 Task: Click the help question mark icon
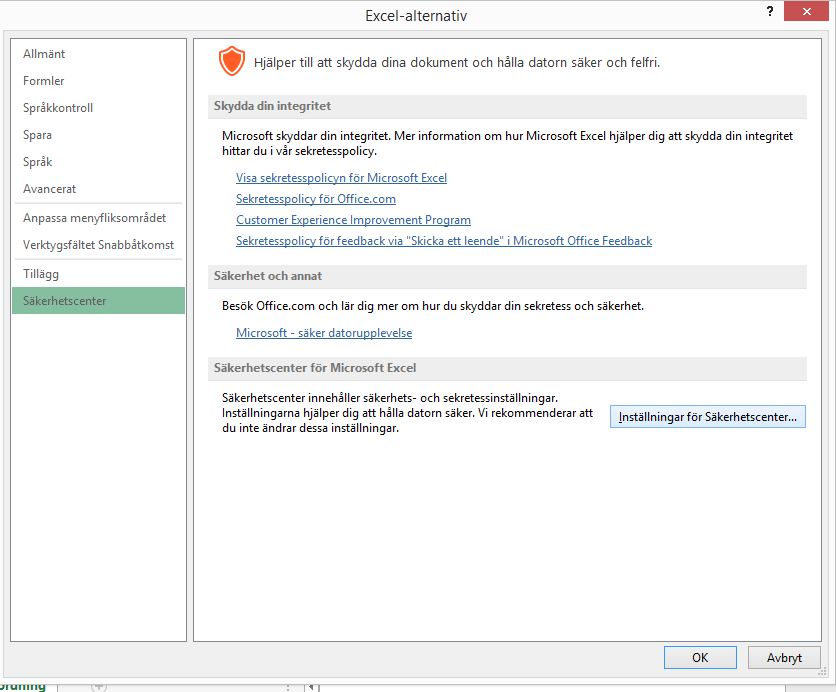(770, 11)
